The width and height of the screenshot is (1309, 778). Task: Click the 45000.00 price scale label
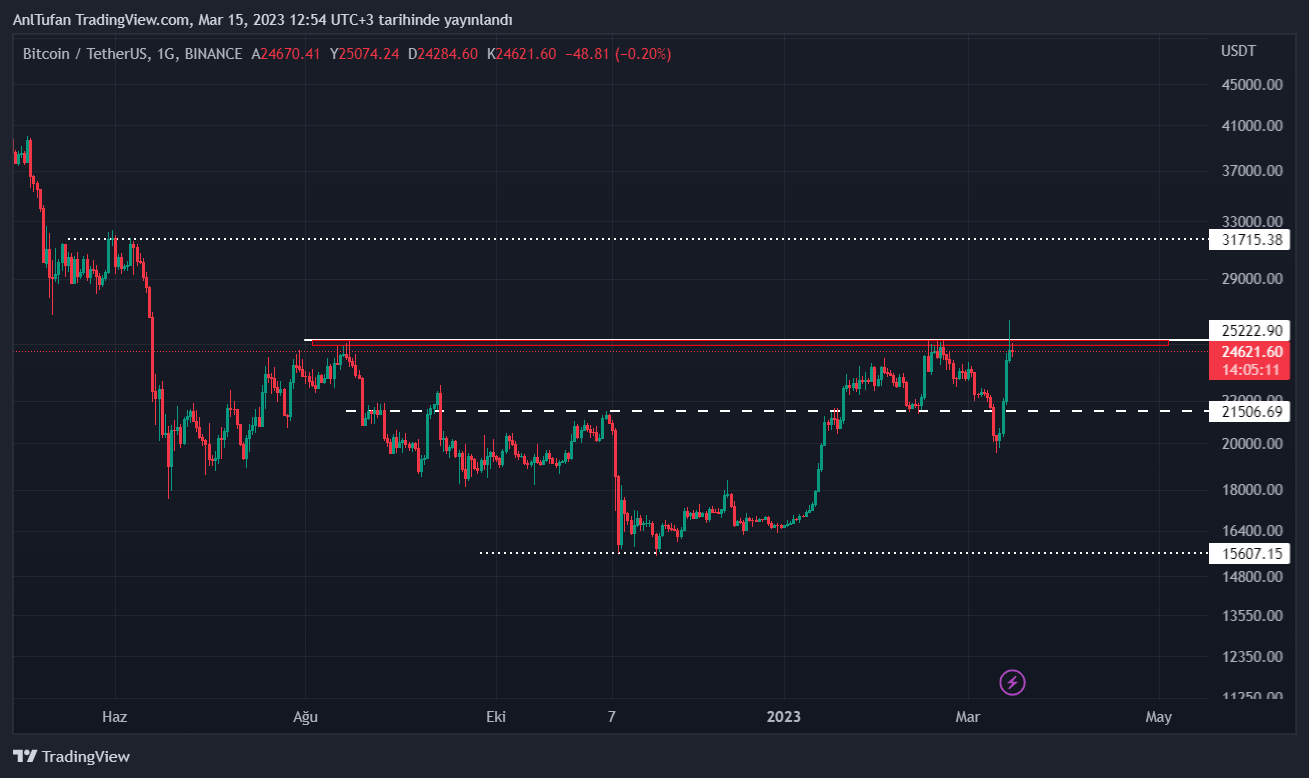click(x=1252, y=85)
